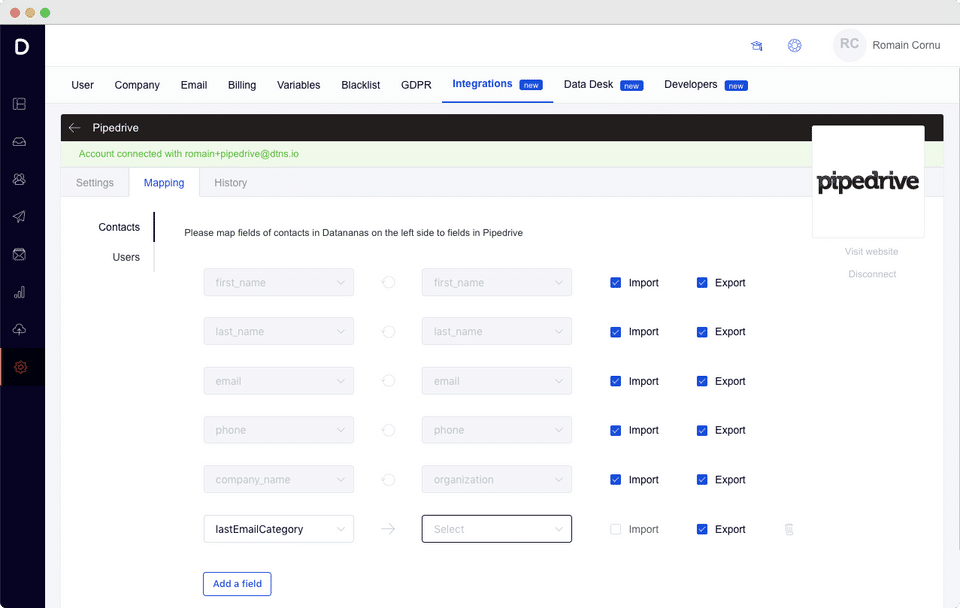Open the campaigns paper plane icon
The height and width of the screenshot is (608, 960).
tap(20, 217)
